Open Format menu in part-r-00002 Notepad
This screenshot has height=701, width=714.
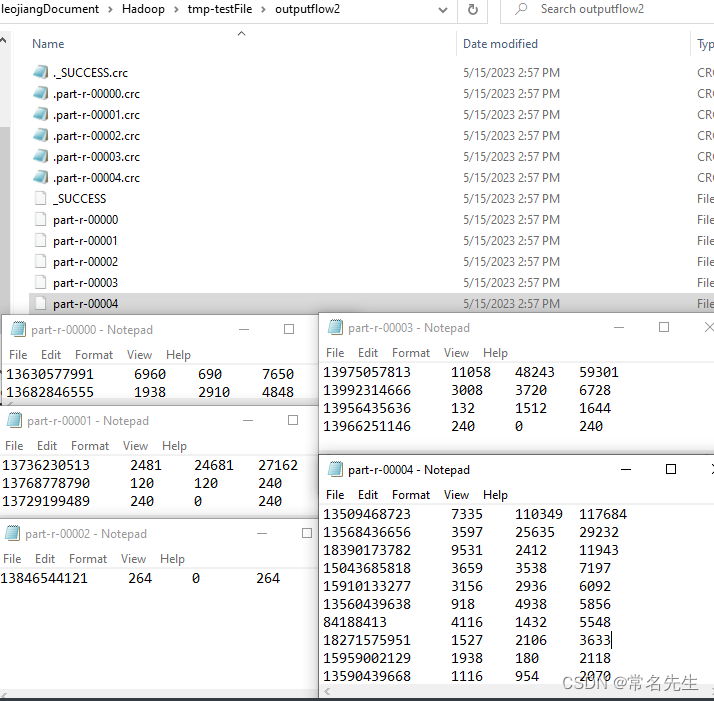[x=88, y=558]
